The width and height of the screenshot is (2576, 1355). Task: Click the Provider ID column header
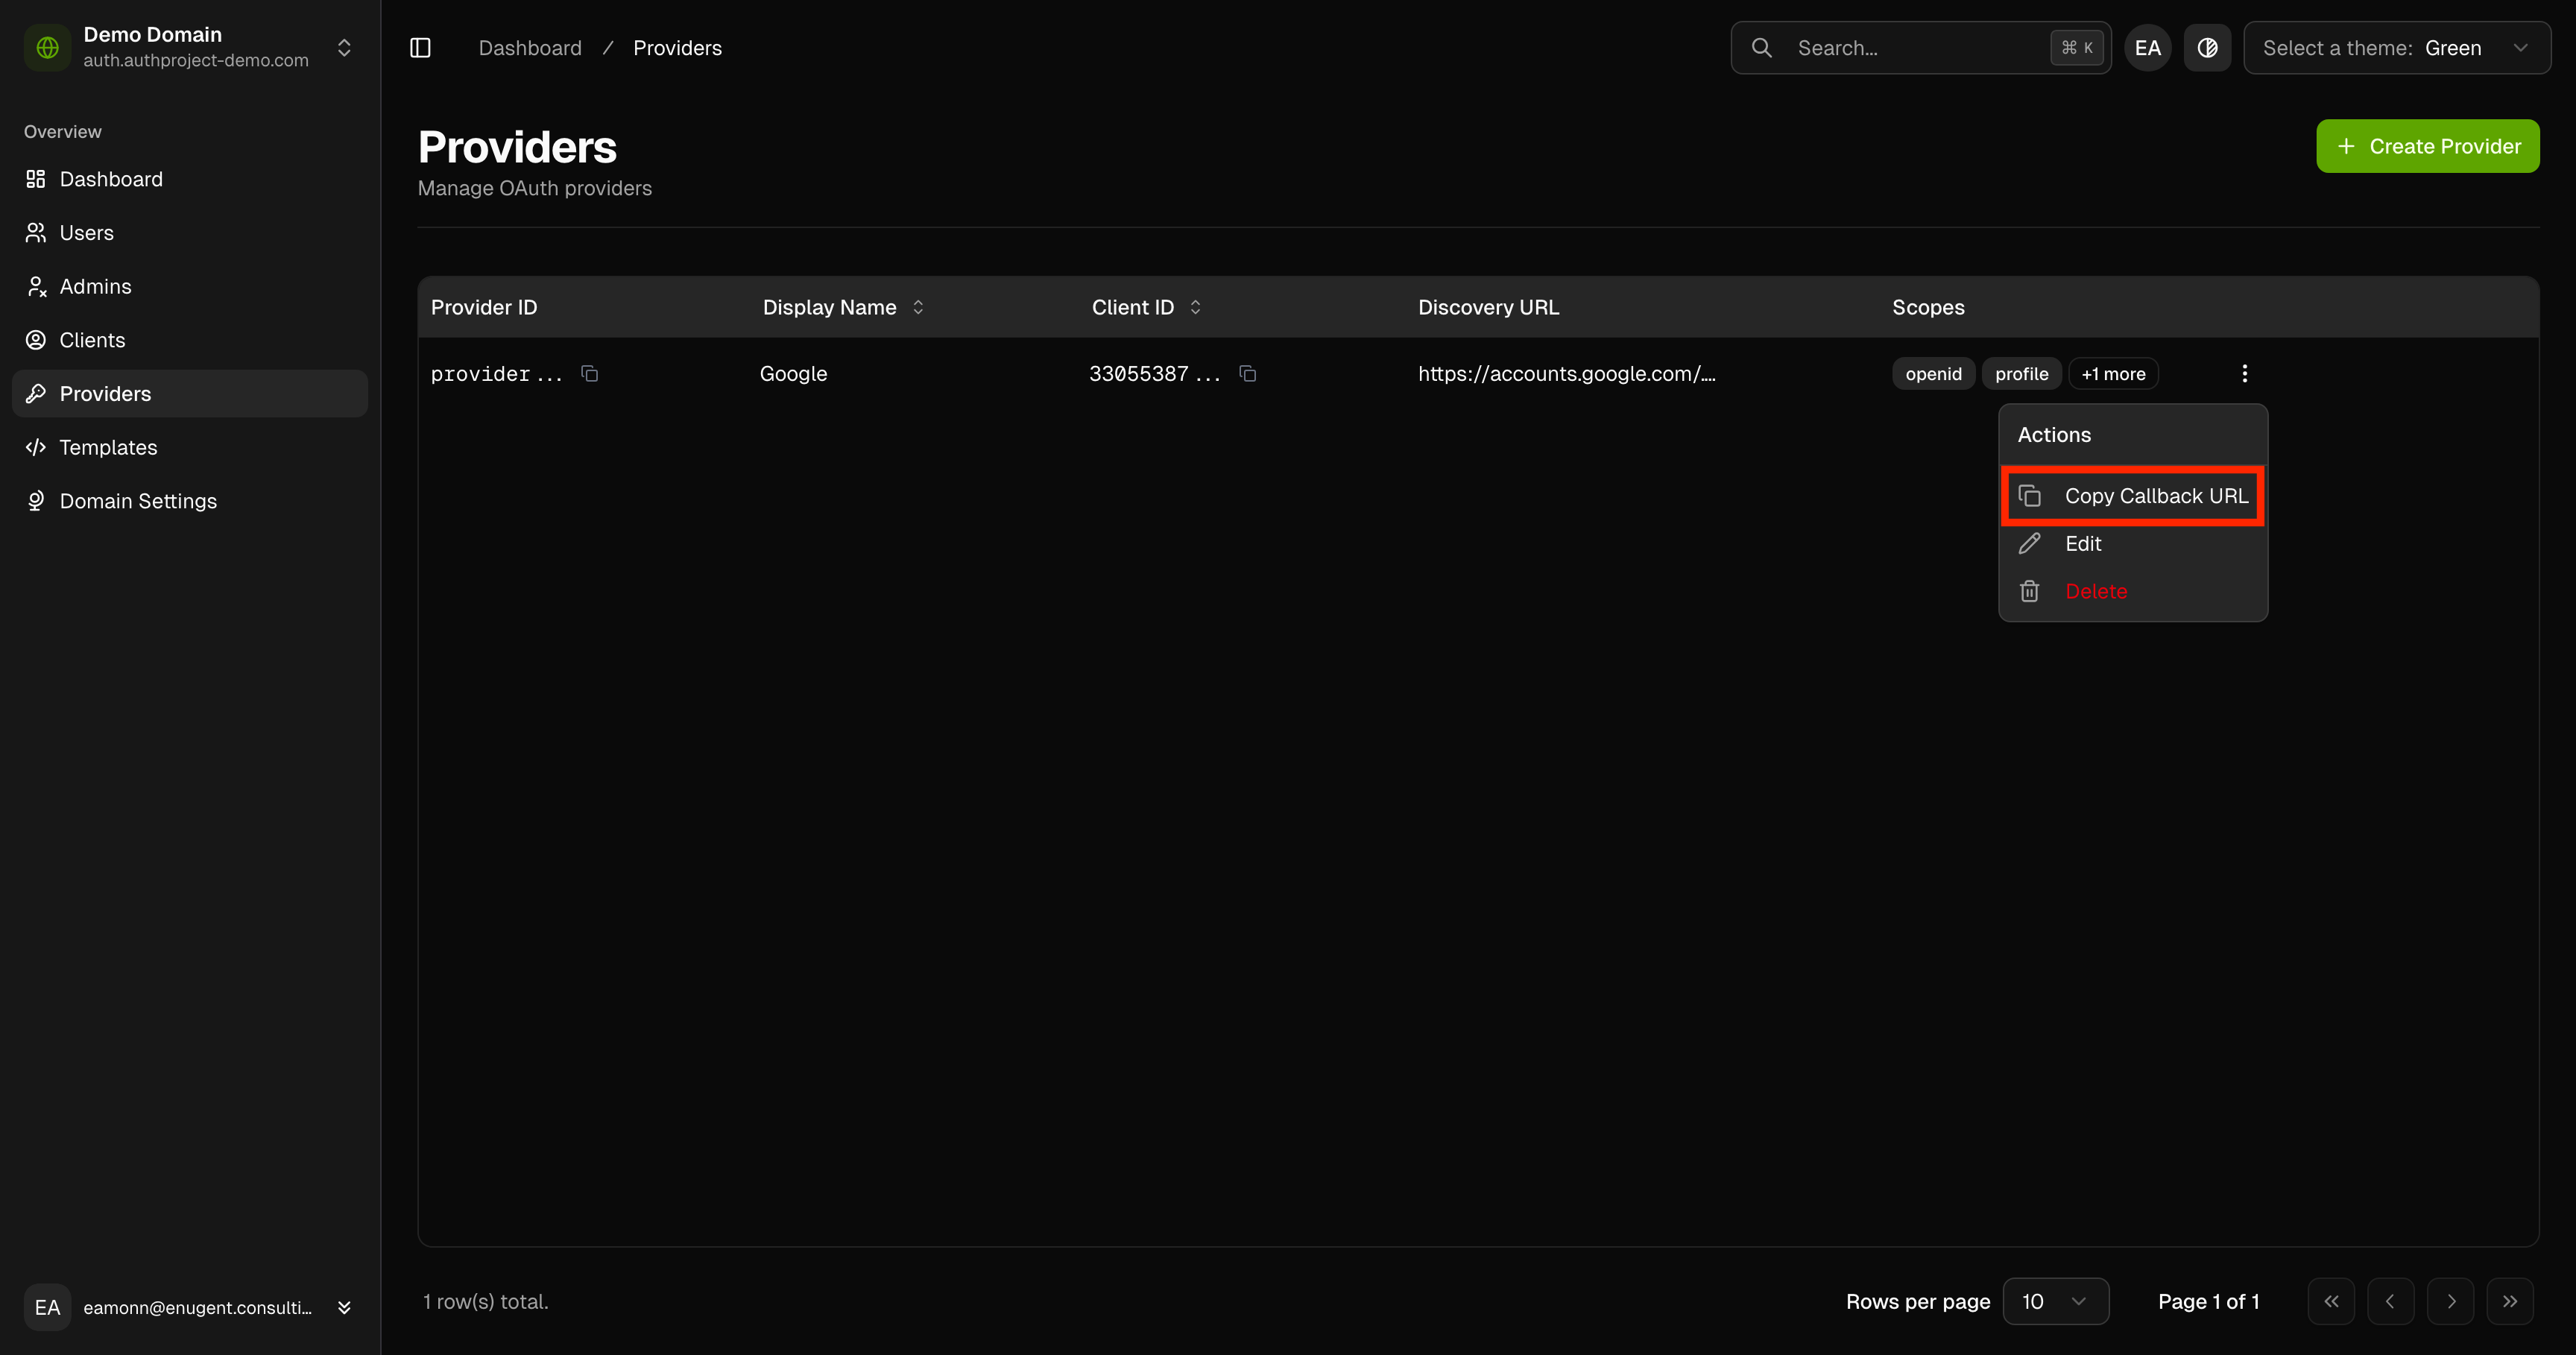click(484, 307)
